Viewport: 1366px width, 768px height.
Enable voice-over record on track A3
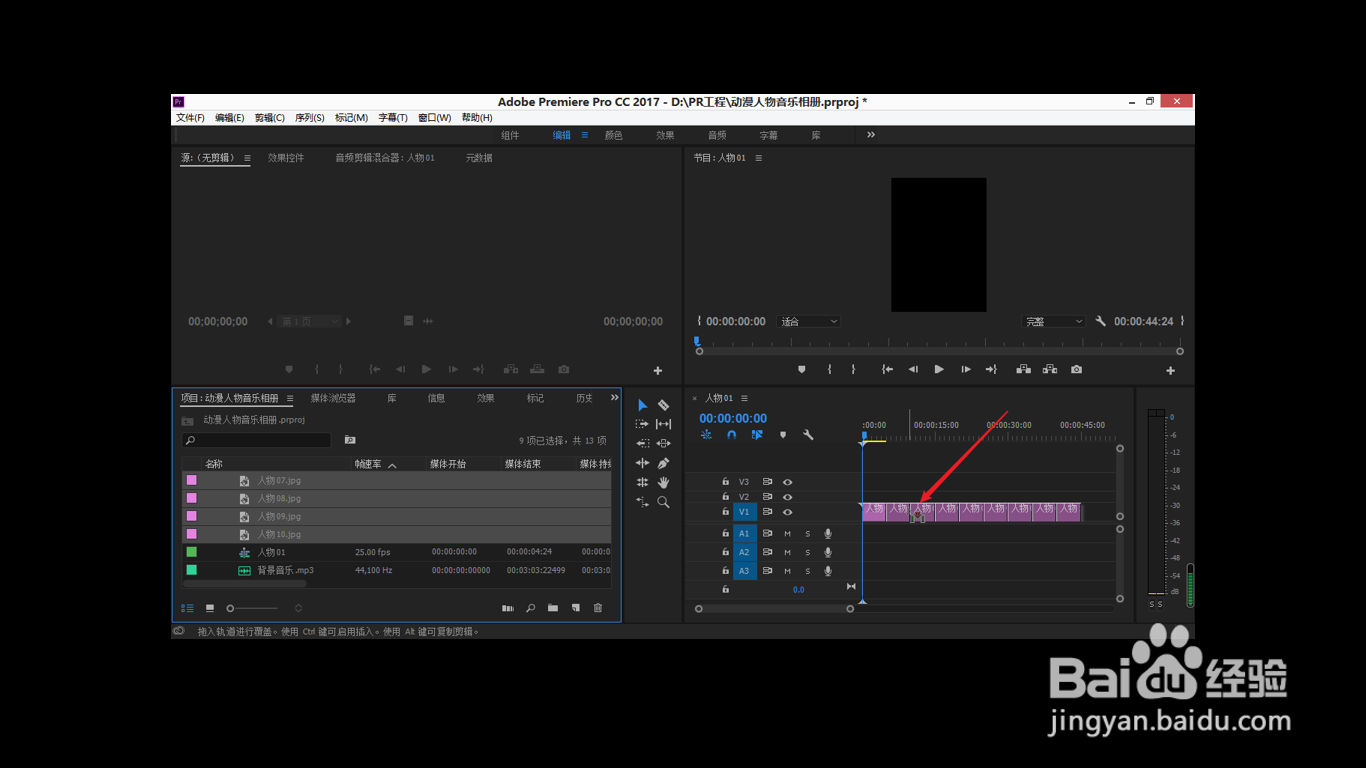pyautogui.click(x=828, y=571)
